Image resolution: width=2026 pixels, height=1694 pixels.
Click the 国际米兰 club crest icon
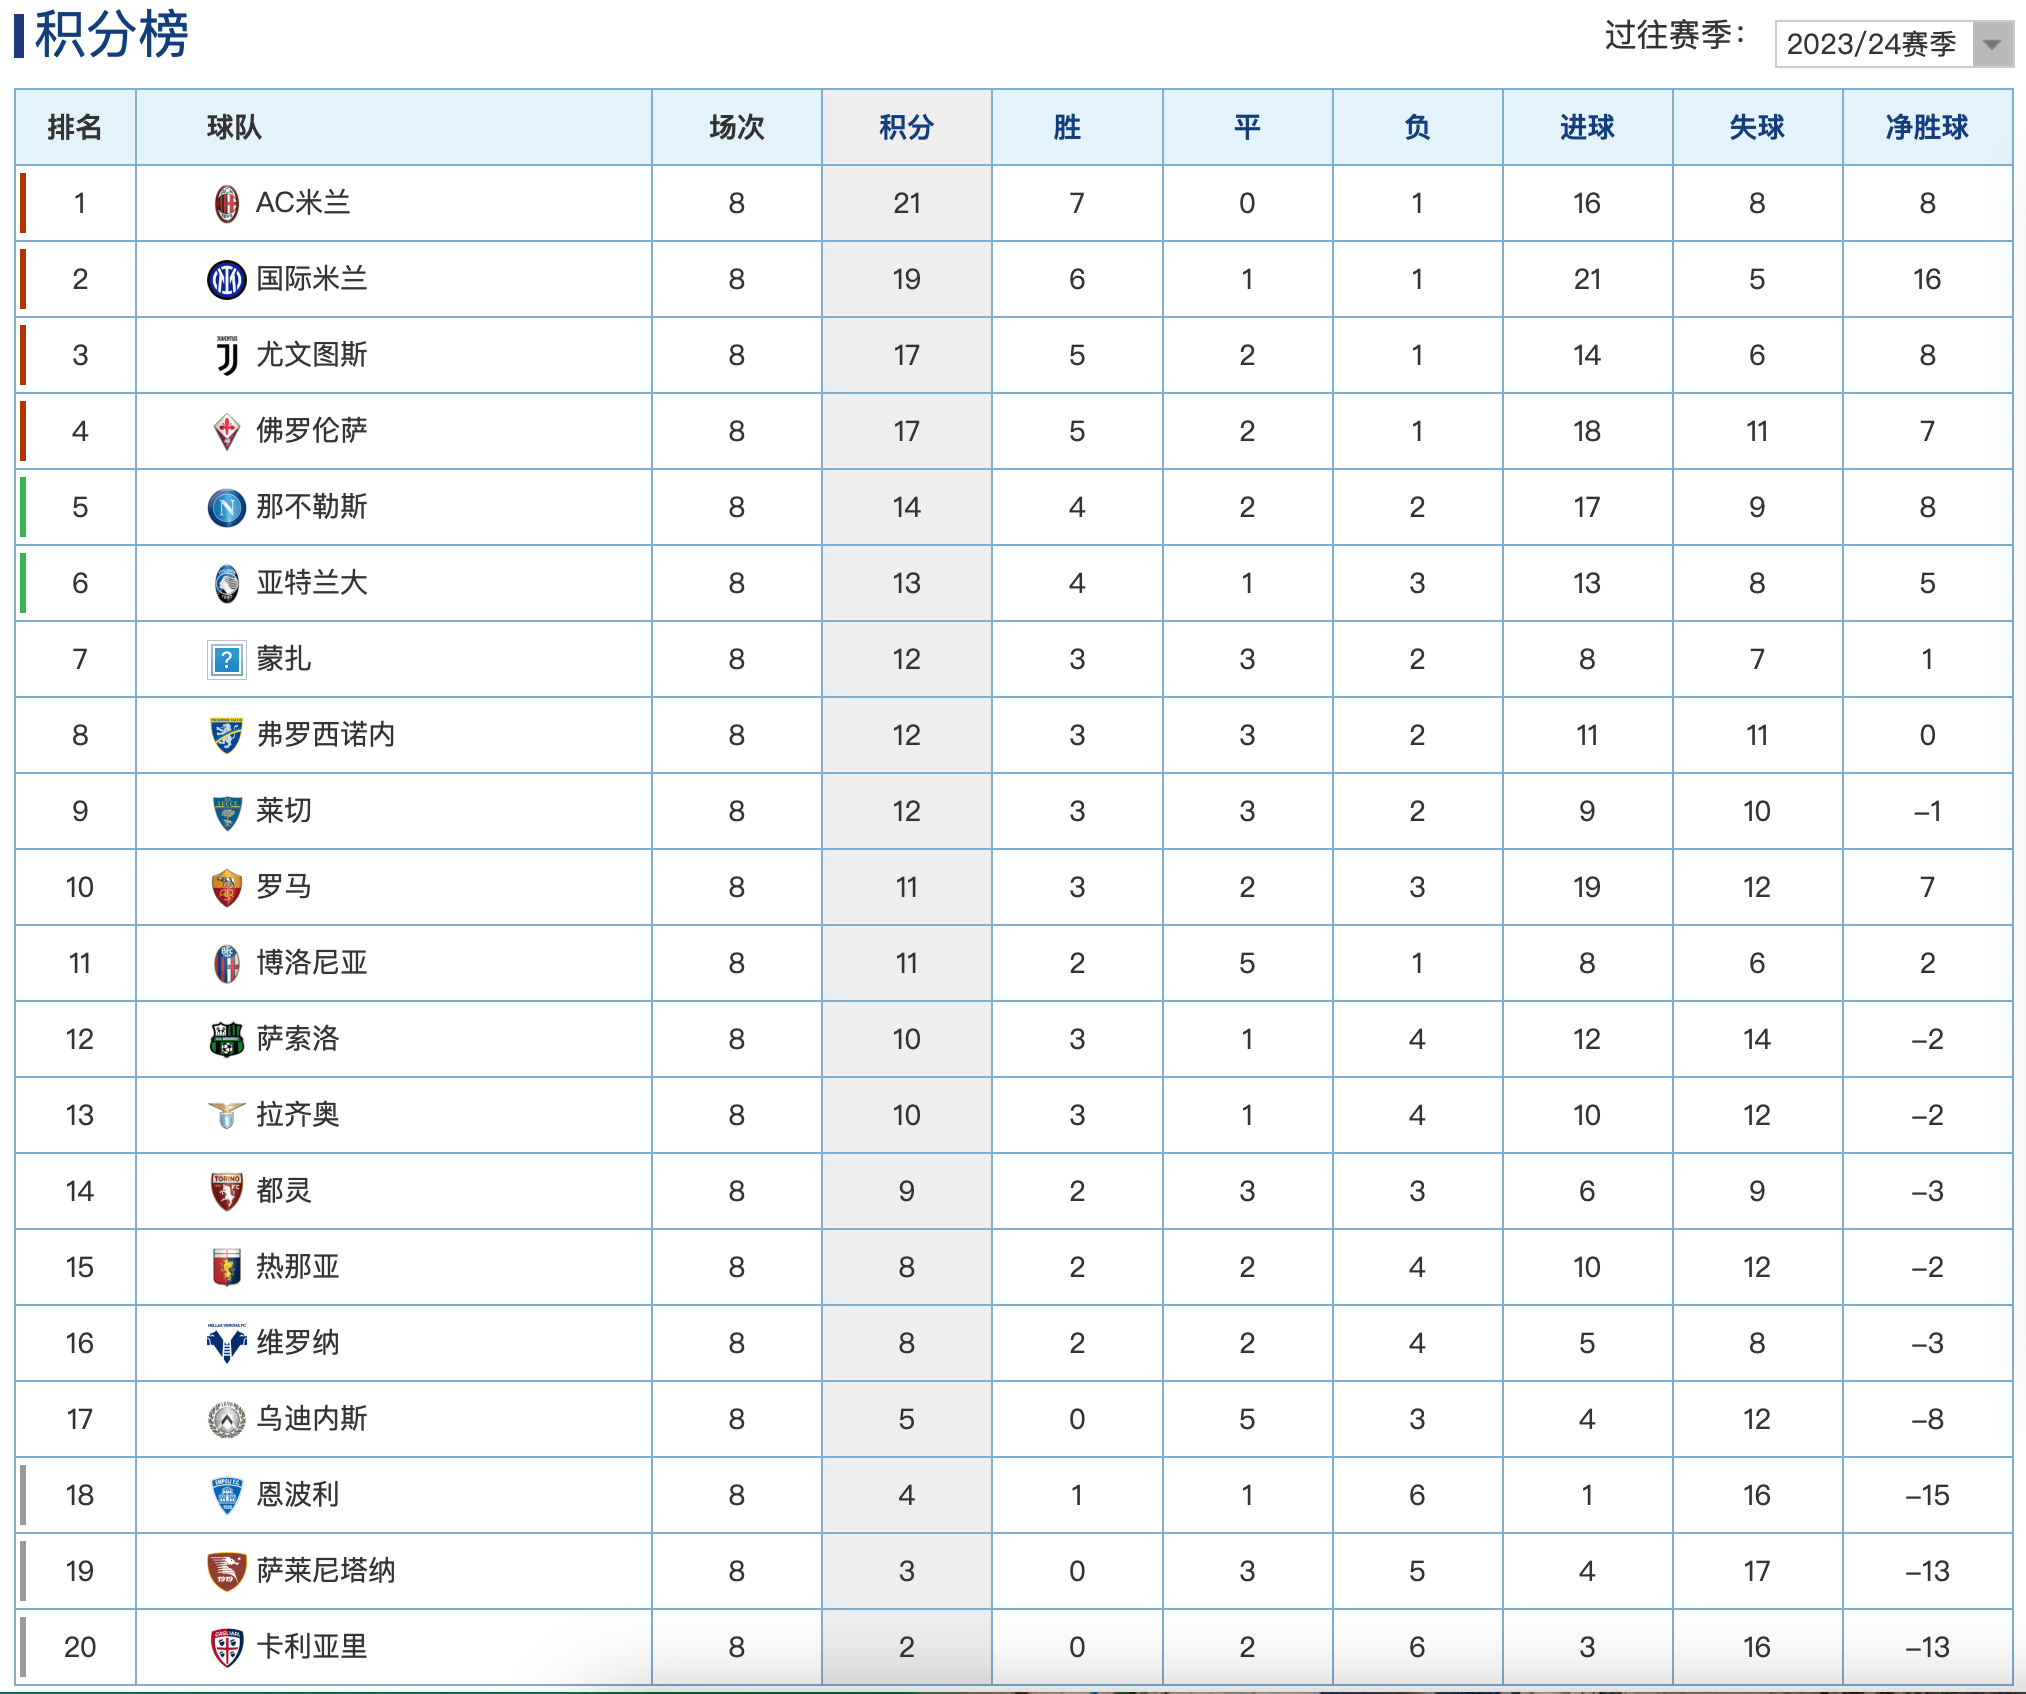click(x=227, y=279)
